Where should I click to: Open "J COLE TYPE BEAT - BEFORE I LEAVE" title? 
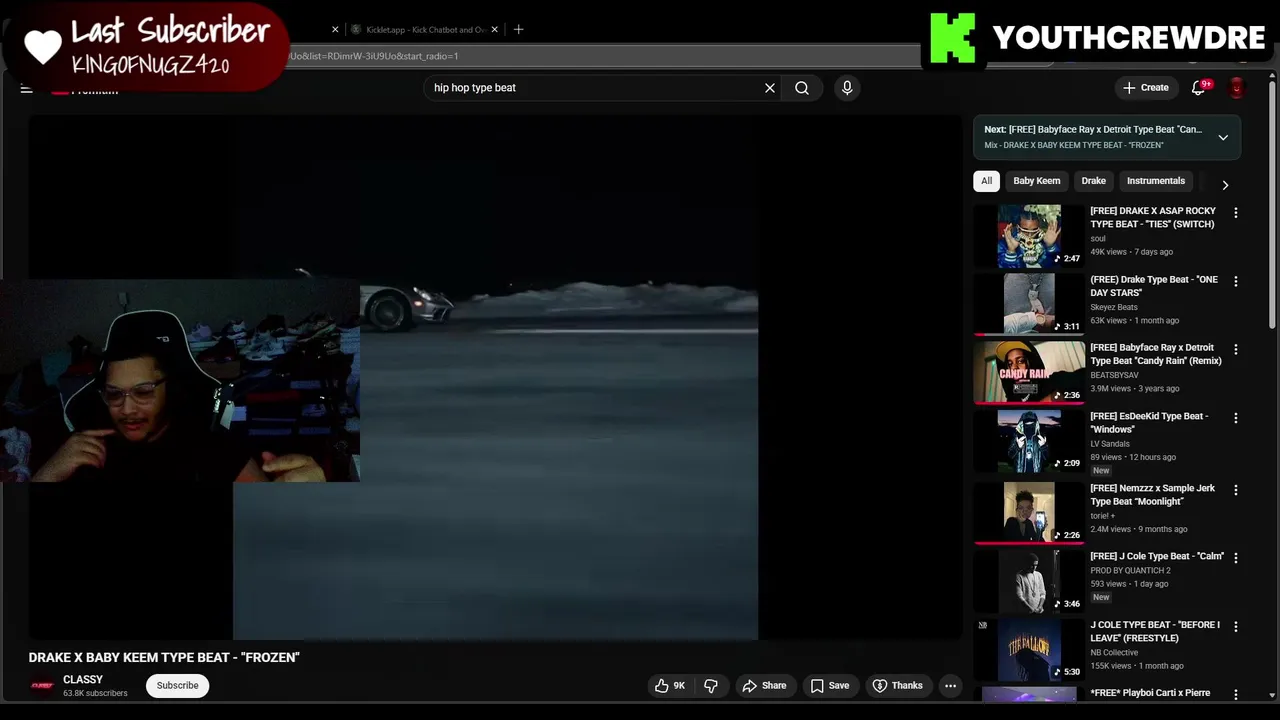1155,631
